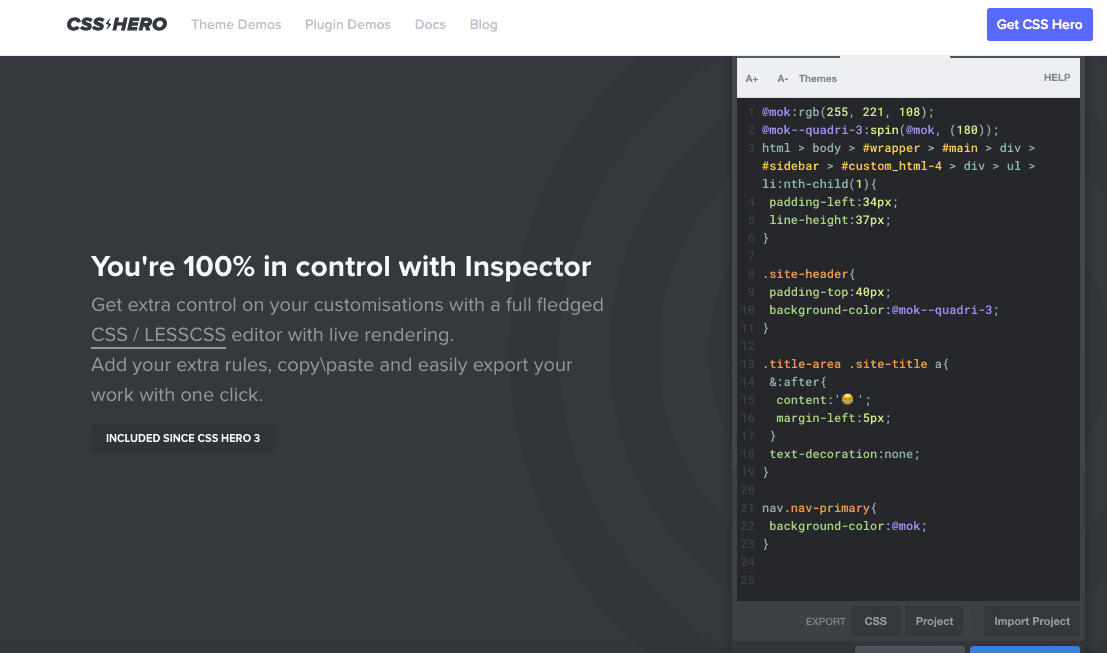Visit the Blog link
The height and width of the screenshot is (653, 1107).
pyautogui.click(x=484, y=25)
